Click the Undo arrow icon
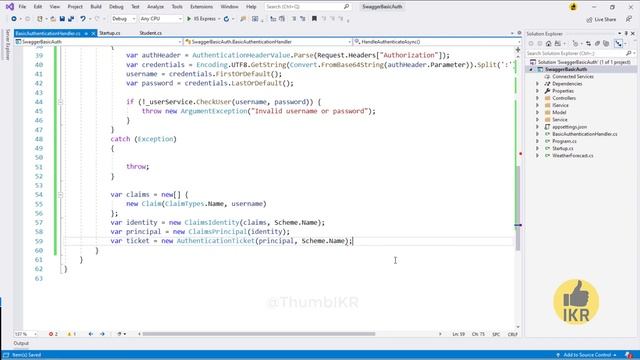This screenshot has height=360, width=640. (83, 19)
